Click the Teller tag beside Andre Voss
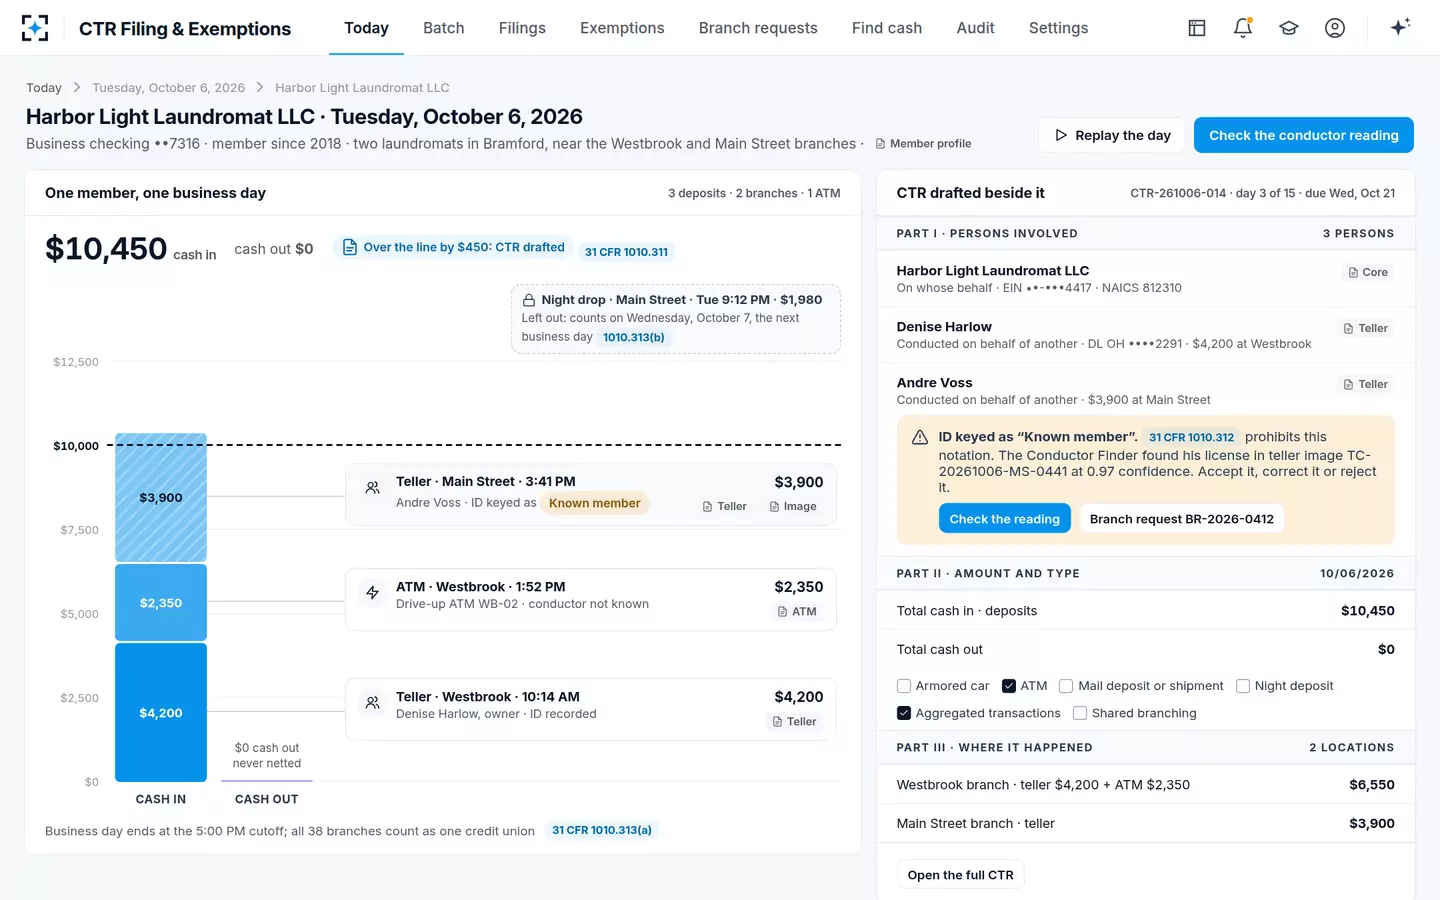The height and width of the screenshot is (900, 1440). click(x=1366, y=384)
